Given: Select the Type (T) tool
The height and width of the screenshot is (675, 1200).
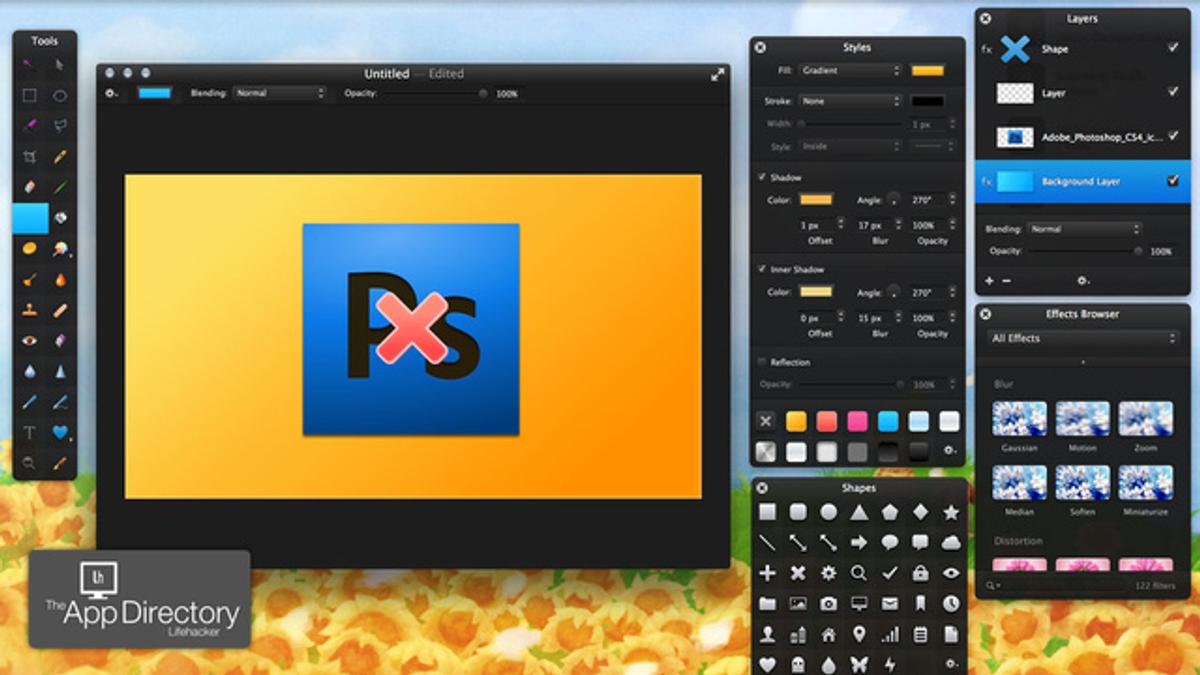Looking at the screenshot, I should click(x=30, y=433).
